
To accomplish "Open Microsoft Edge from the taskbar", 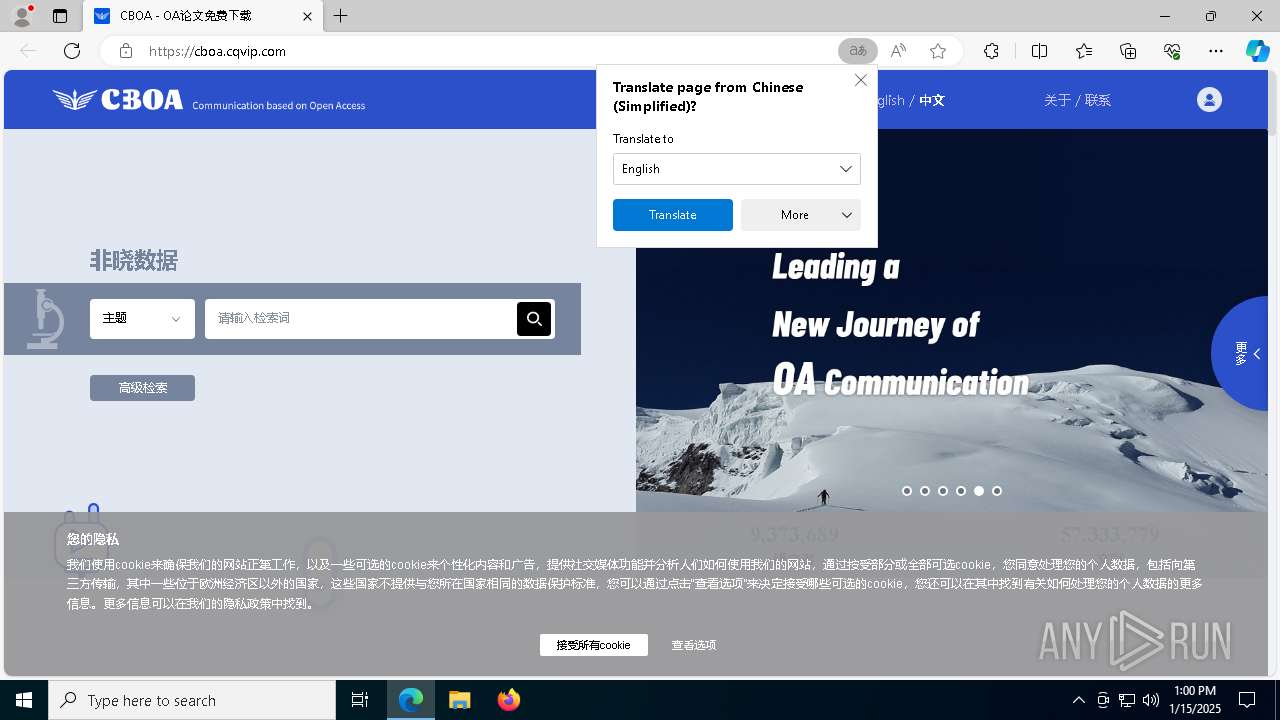I will (x=411, y=700).
